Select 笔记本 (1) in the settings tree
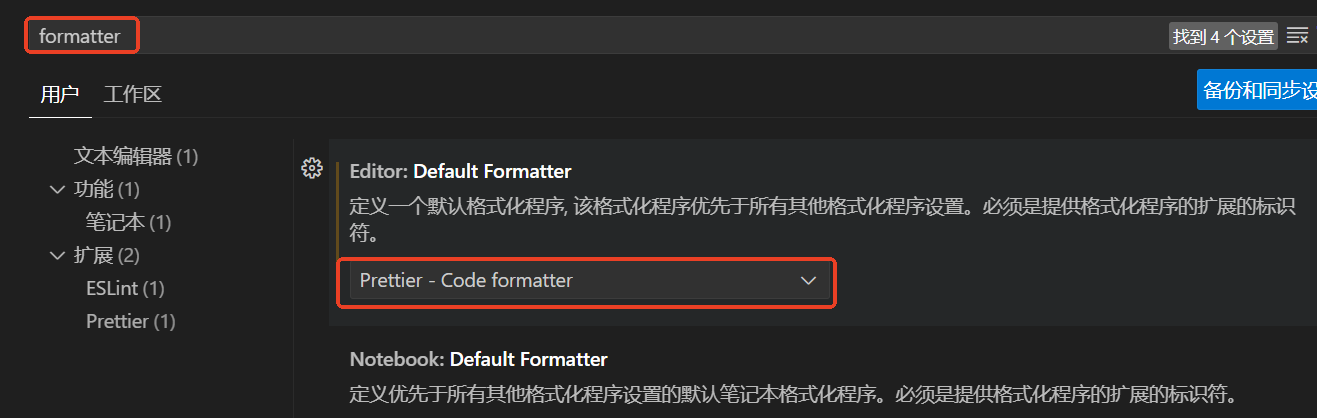Screen dimensions: 1317x418 click(129, 222)
